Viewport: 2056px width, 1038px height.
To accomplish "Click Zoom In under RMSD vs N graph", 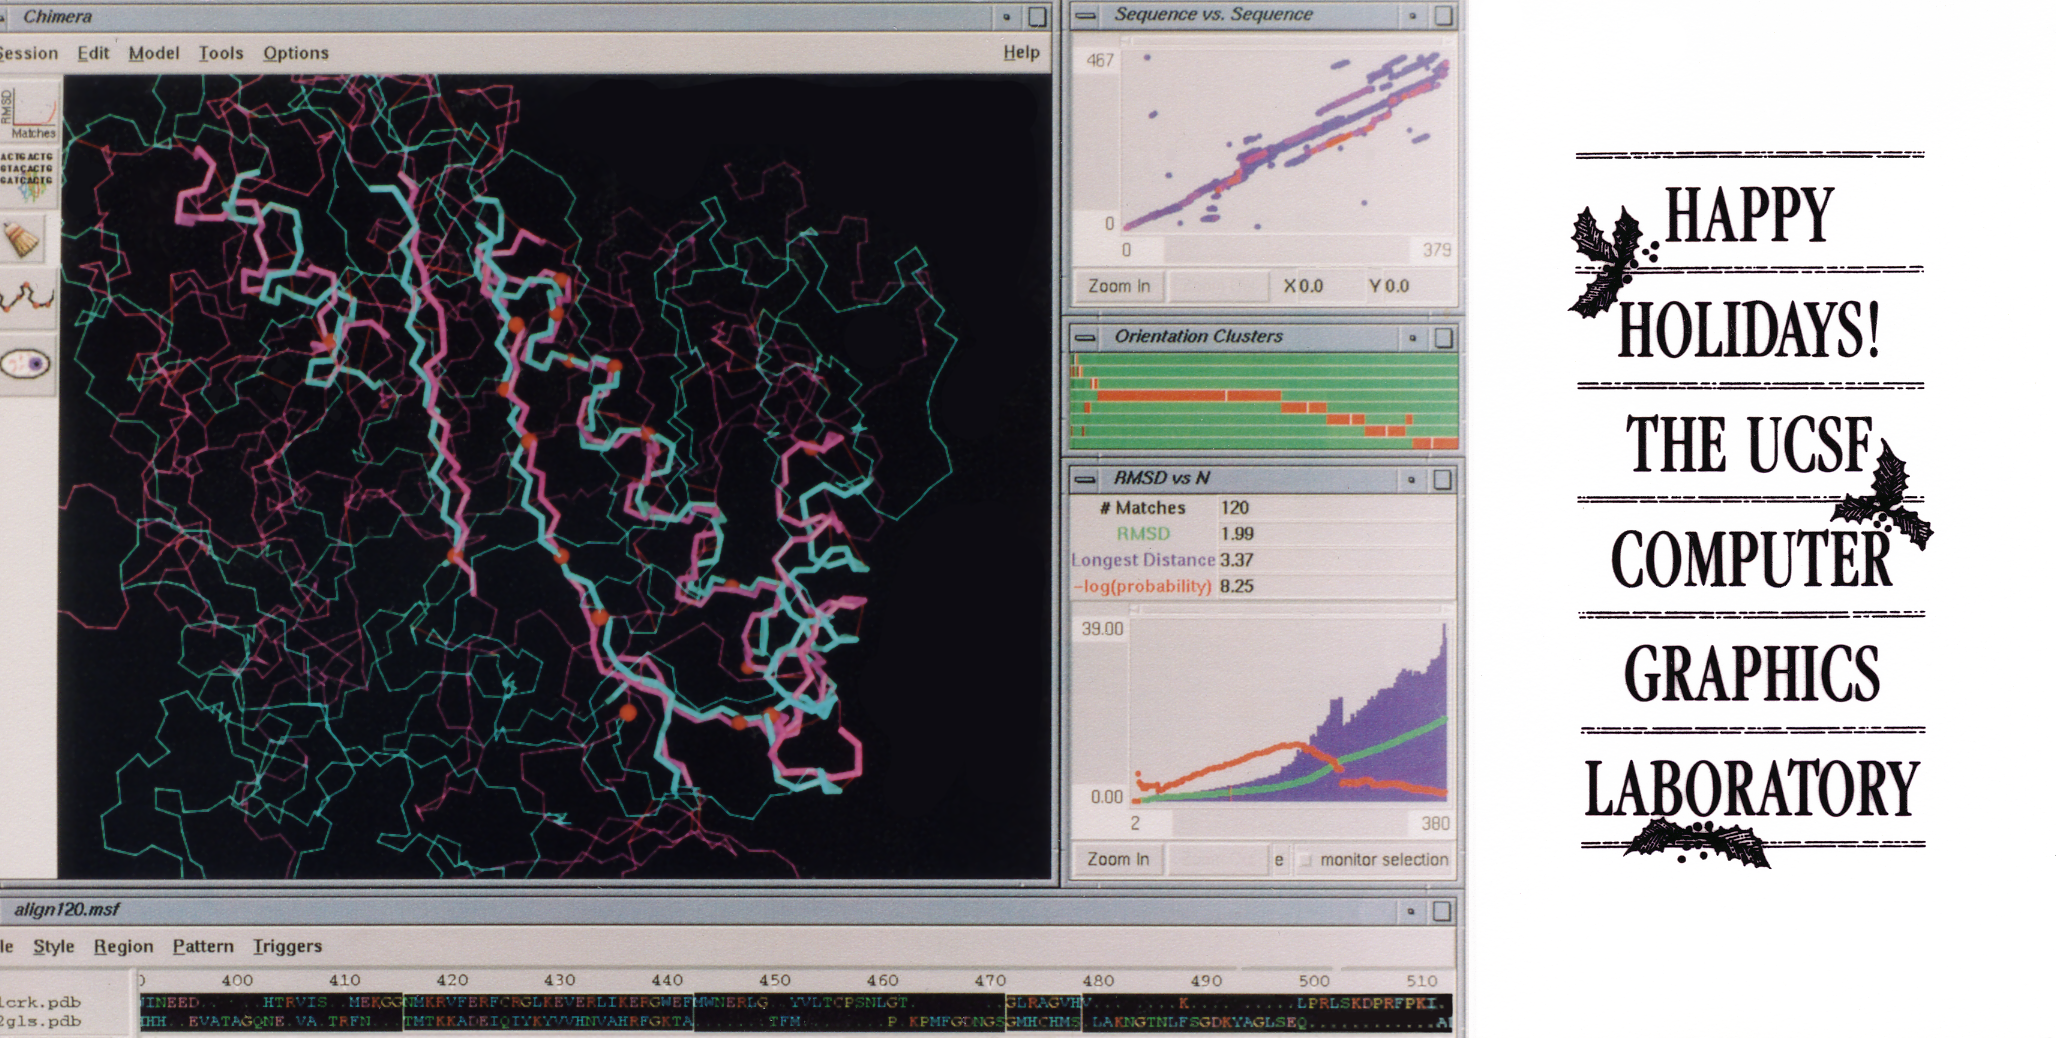I will point(1118,860).
